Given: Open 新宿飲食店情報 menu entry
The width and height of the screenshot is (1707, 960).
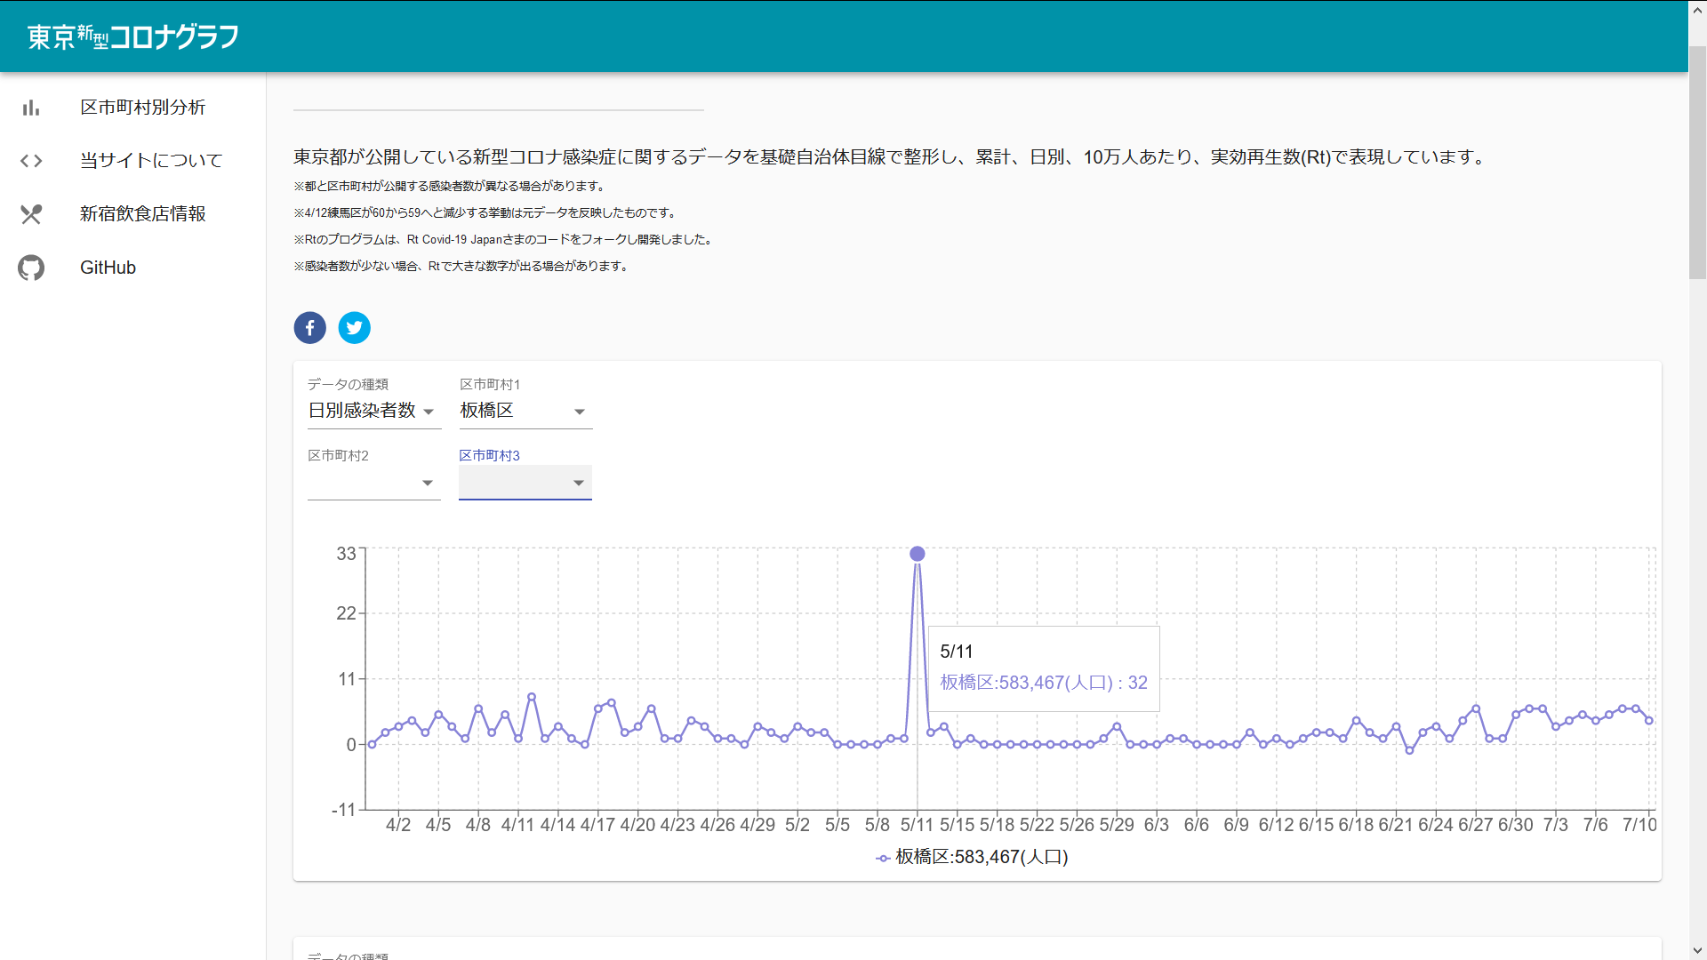Looking at the screenshot, I should (x=143, y=214).
